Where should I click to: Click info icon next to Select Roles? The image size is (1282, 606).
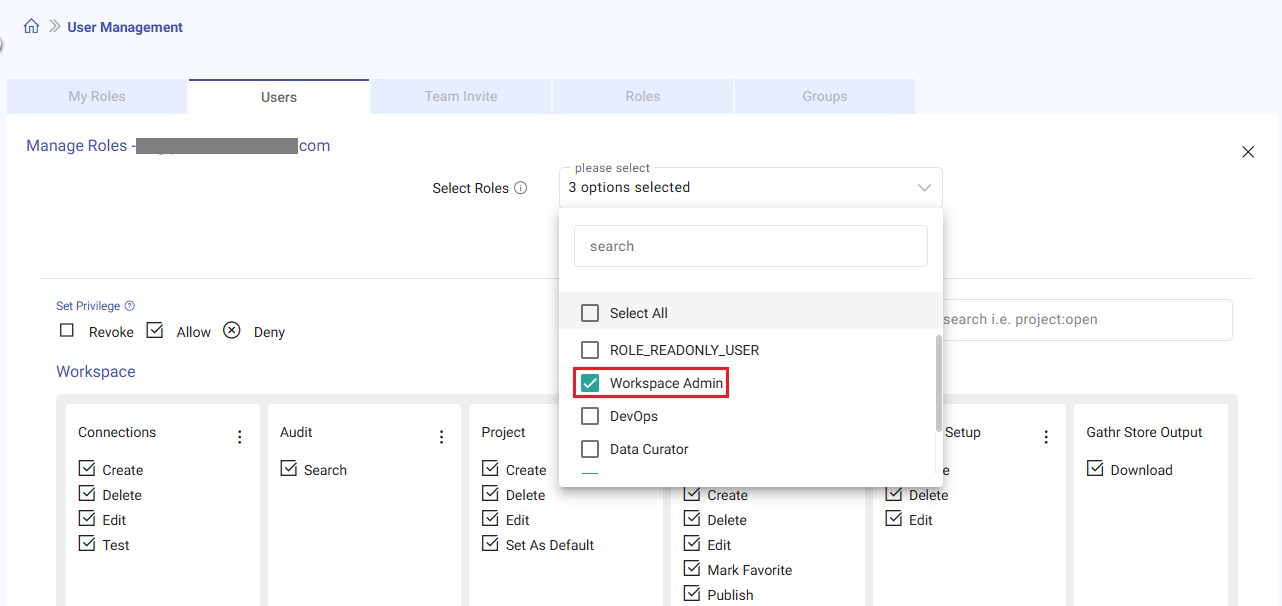pyautogui.click(x=520, y=188)
